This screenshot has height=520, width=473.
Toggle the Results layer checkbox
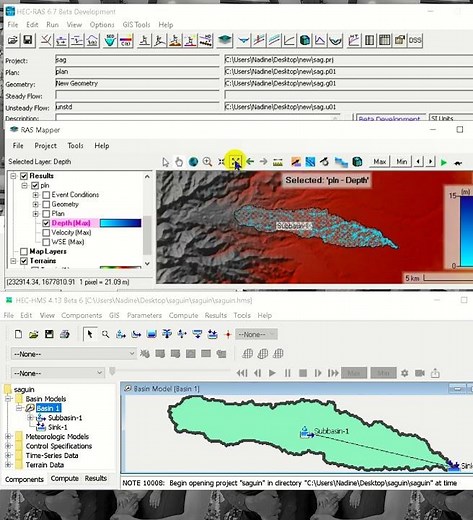click(x=24, y=176)
